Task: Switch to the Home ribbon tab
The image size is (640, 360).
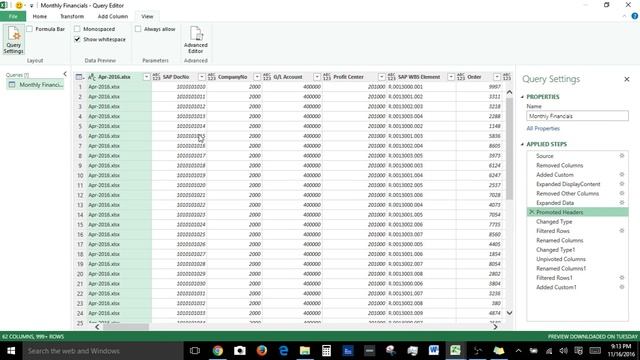Action: pyautogui.click(x=40, y=16)
